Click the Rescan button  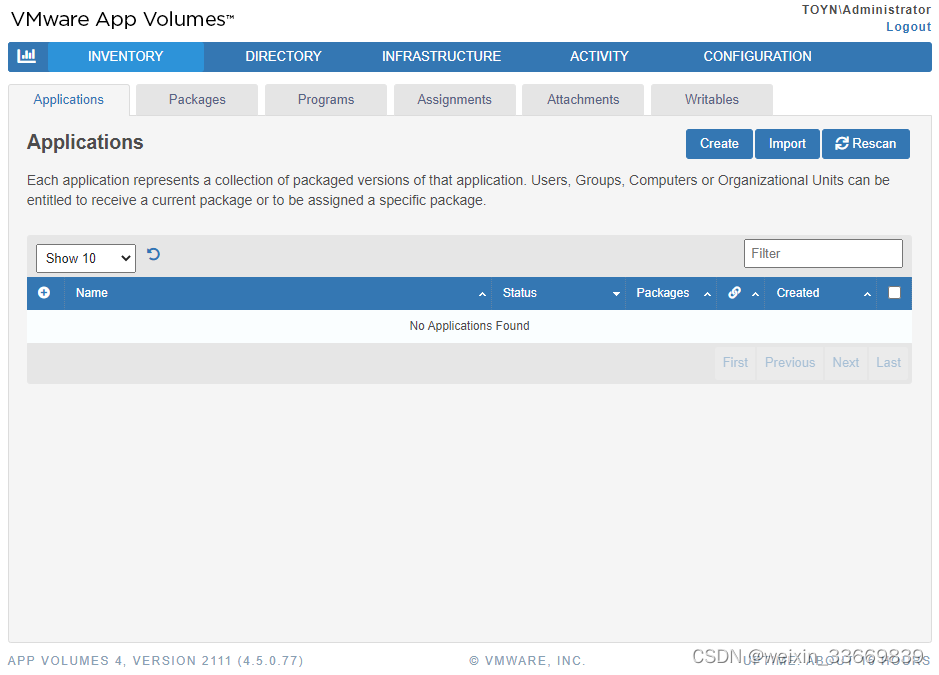(x=866, y=144)
